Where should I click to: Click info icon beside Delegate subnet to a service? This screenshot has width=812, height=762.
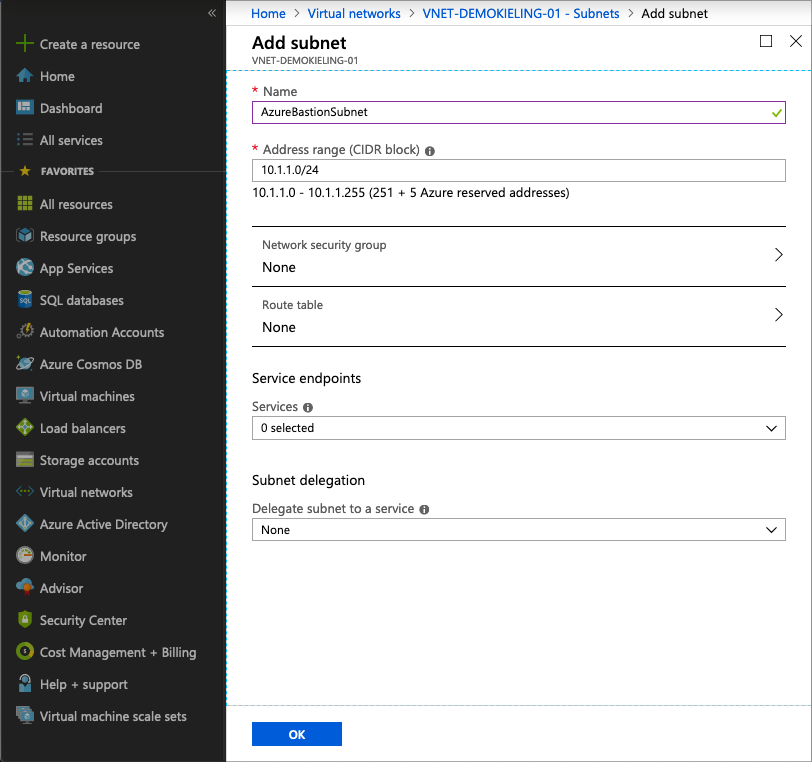(424, 510)
